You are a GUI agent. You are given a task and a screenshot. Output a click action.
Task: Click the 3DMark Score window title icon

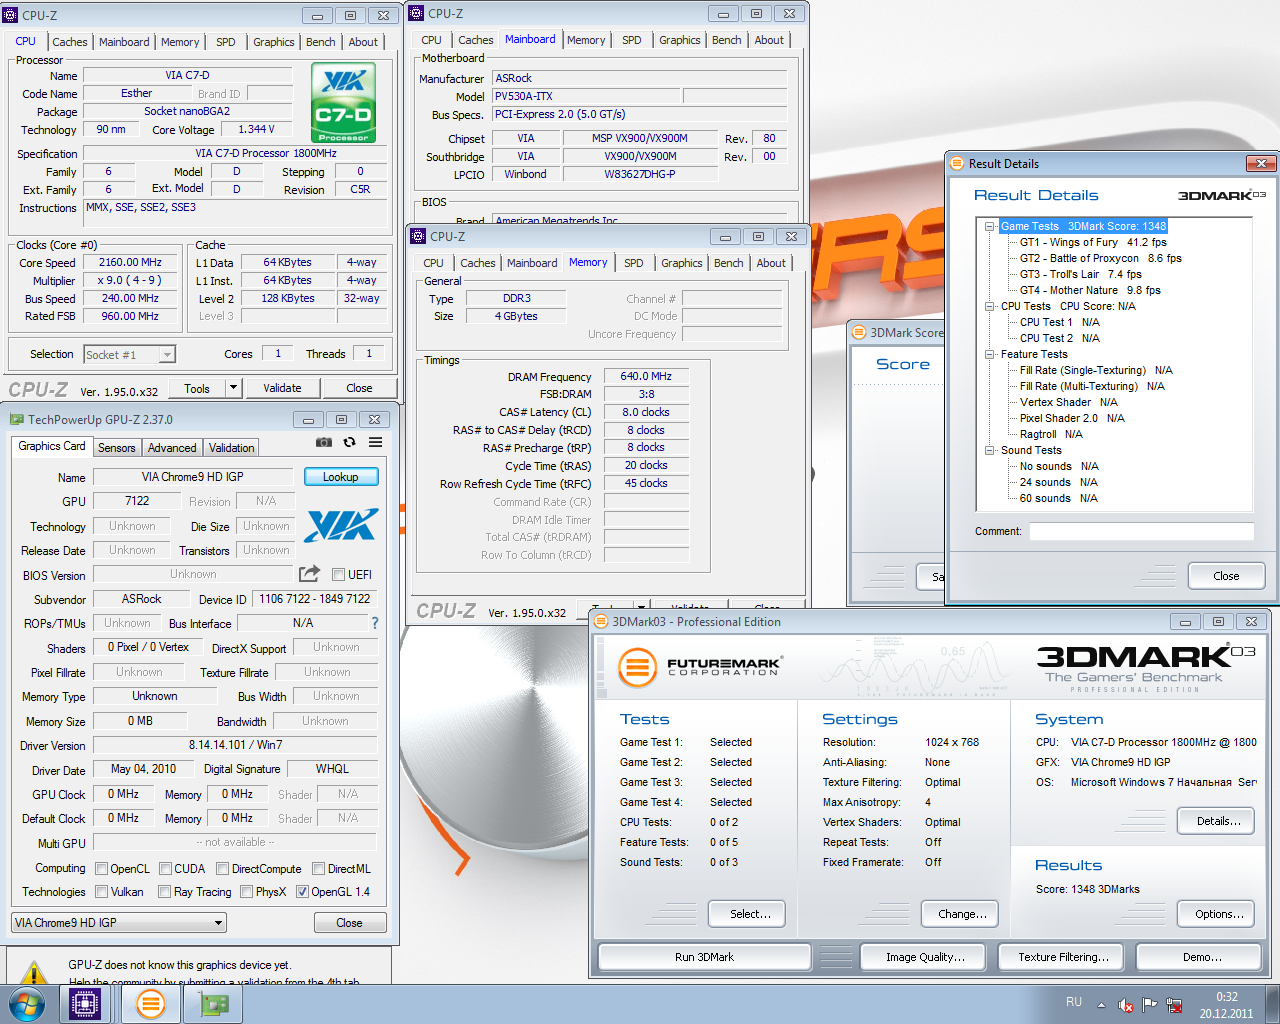[858, 332]
